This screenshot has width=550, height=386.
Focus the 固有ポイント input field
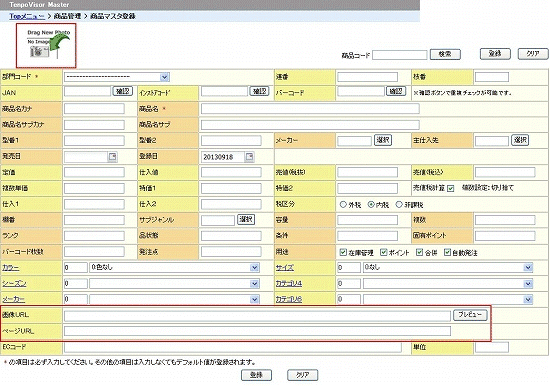[505, 236]
